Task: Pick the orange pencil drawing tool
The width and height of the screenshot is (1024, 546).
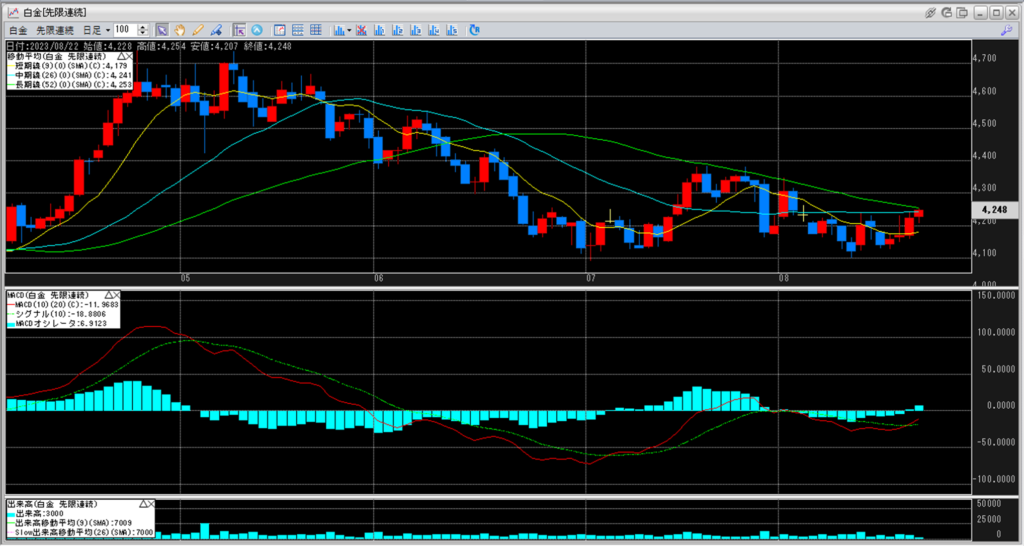Action: 198,30
